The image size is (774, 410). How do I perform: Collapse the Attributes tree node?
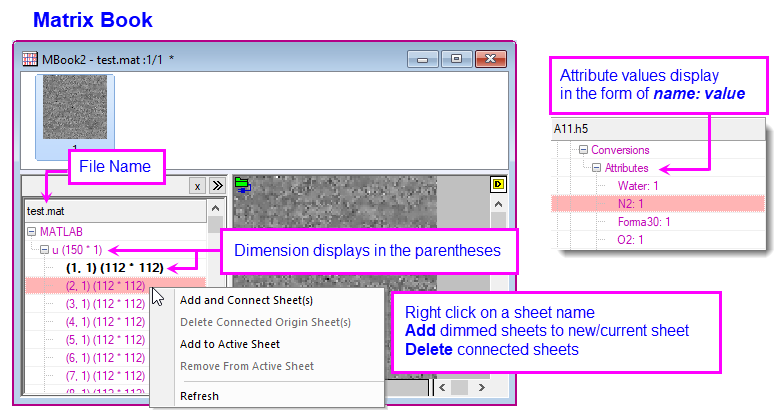point(597,168)
